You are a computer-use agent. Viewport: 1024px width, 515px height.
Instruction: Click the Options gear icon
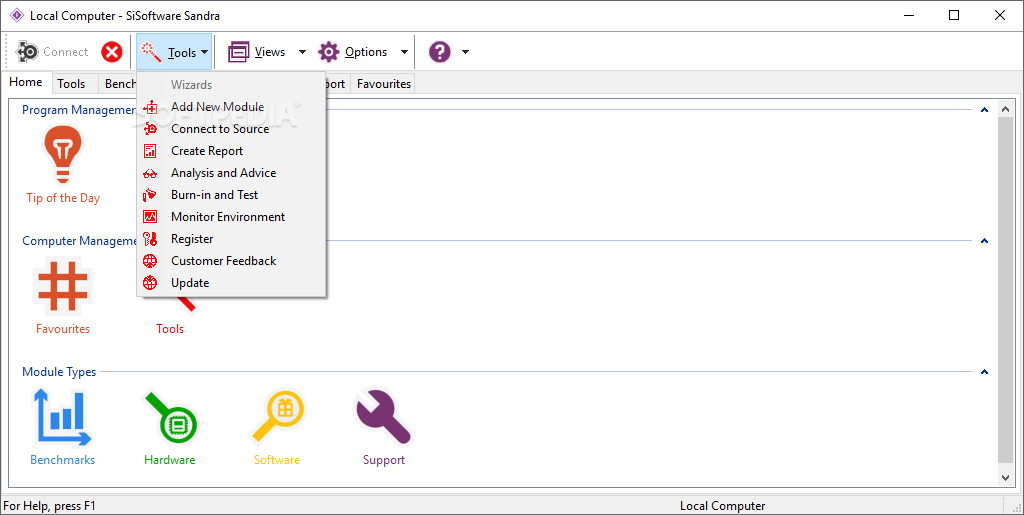[328, 52]
